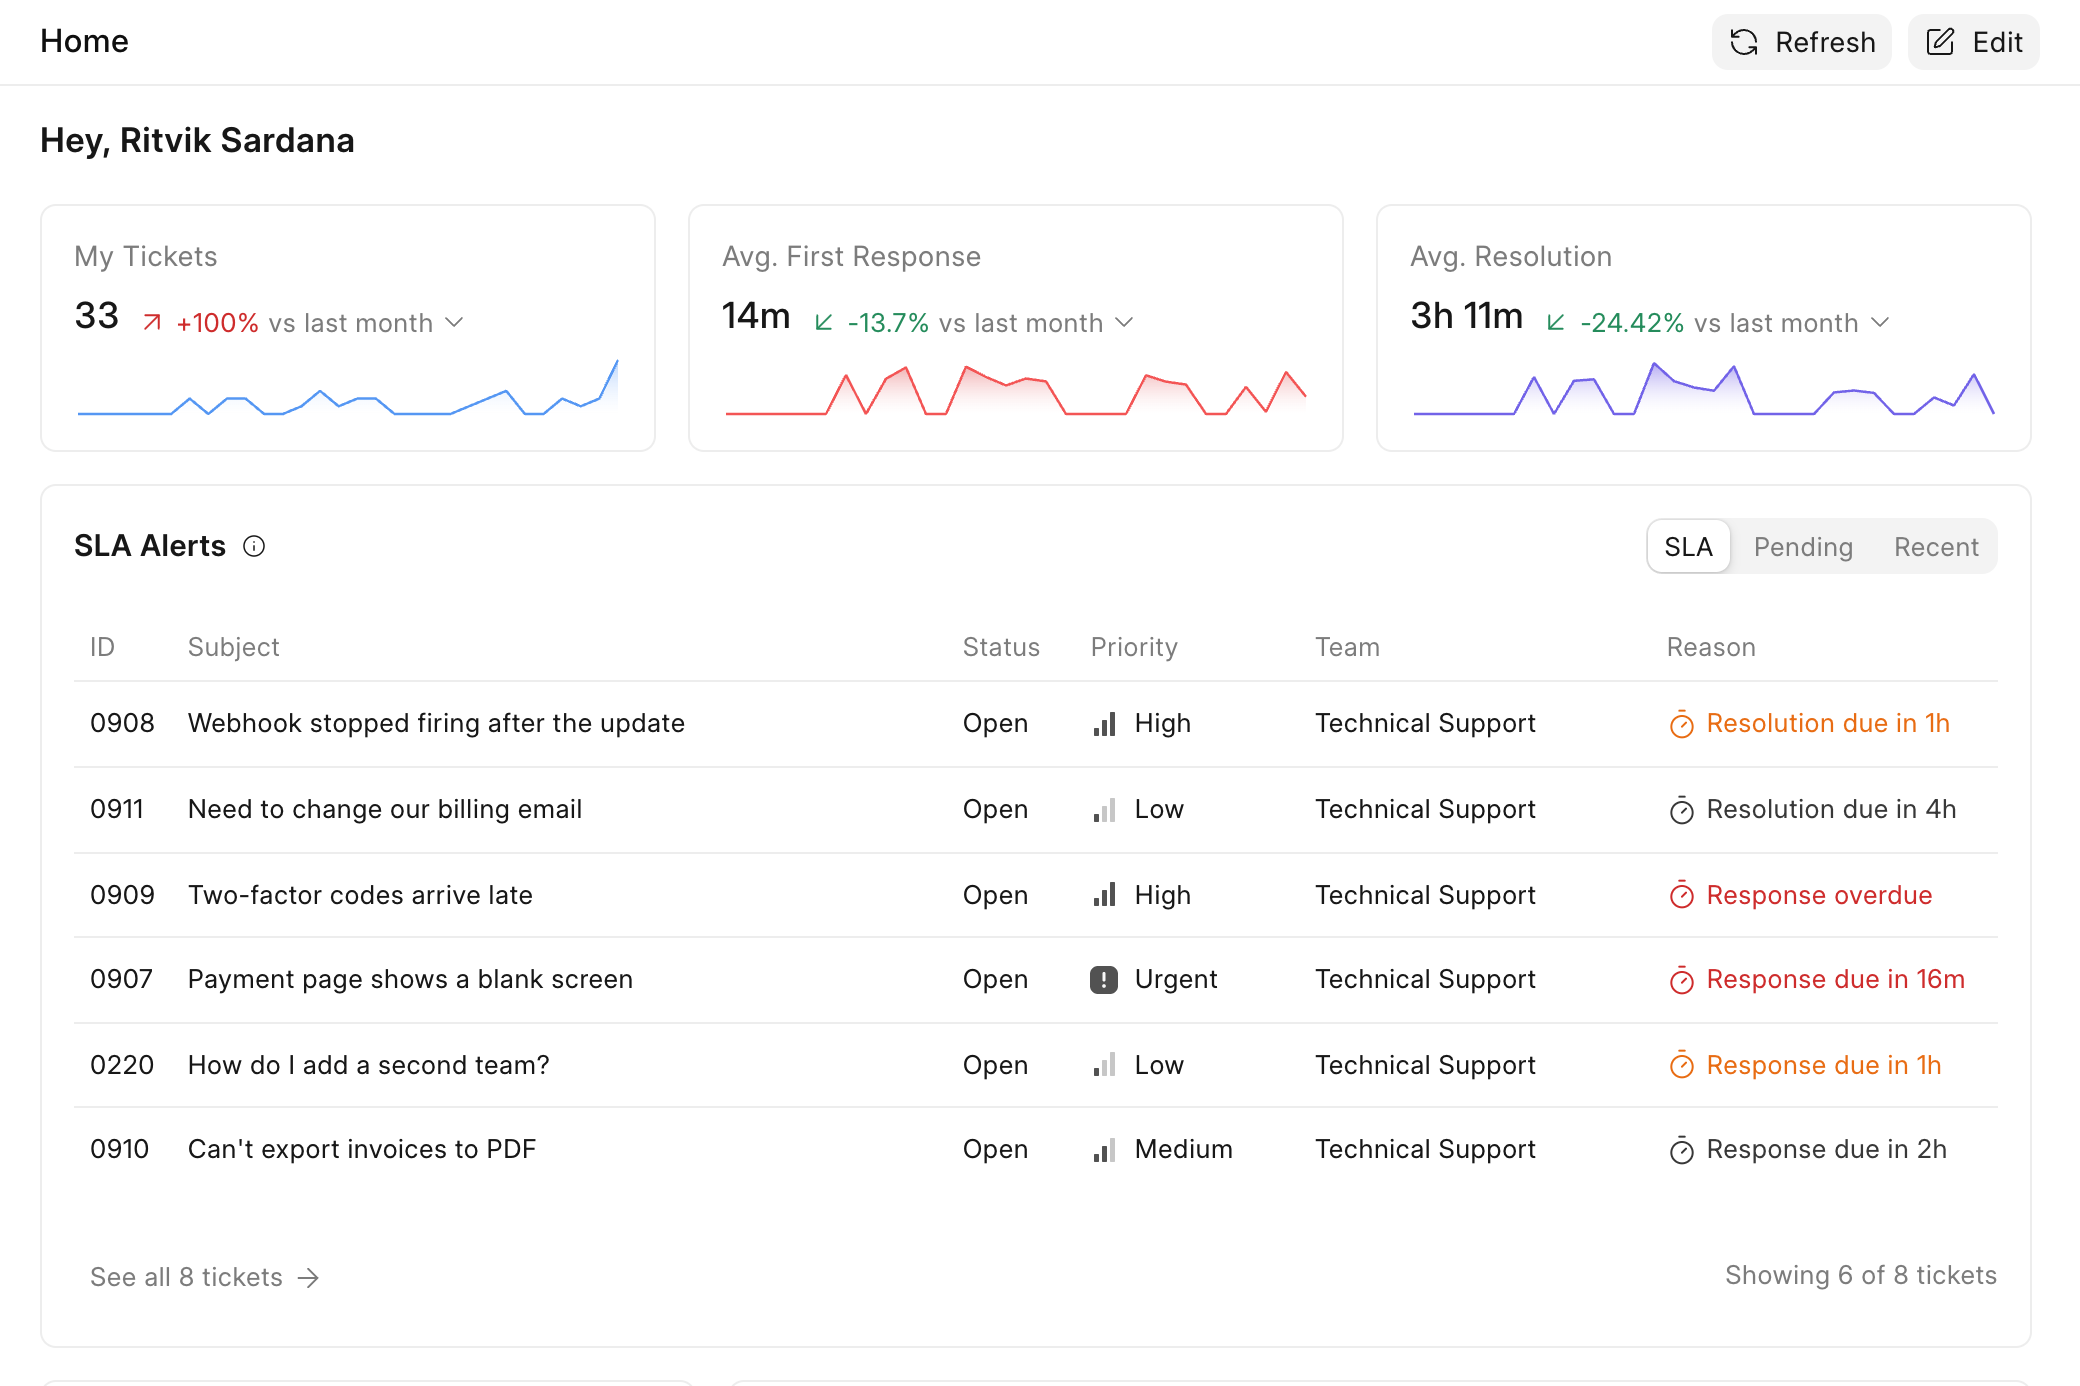Open the See all 8 tickets link

coord(205,1277)
